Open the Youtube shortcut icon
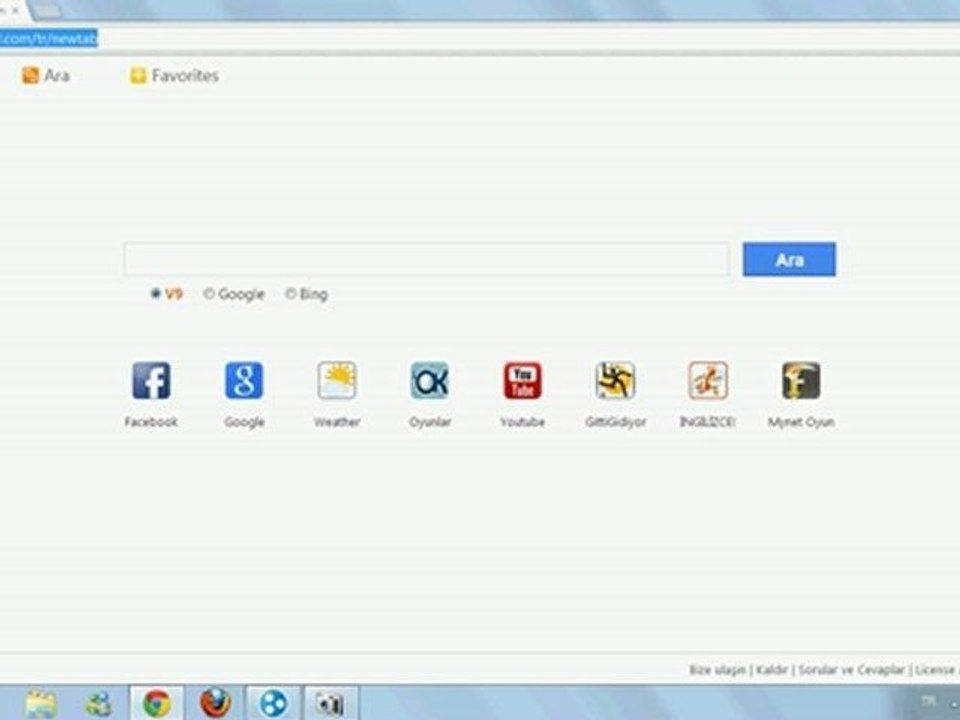The height and width of the screenshot is (720, 960). [522, 380]
